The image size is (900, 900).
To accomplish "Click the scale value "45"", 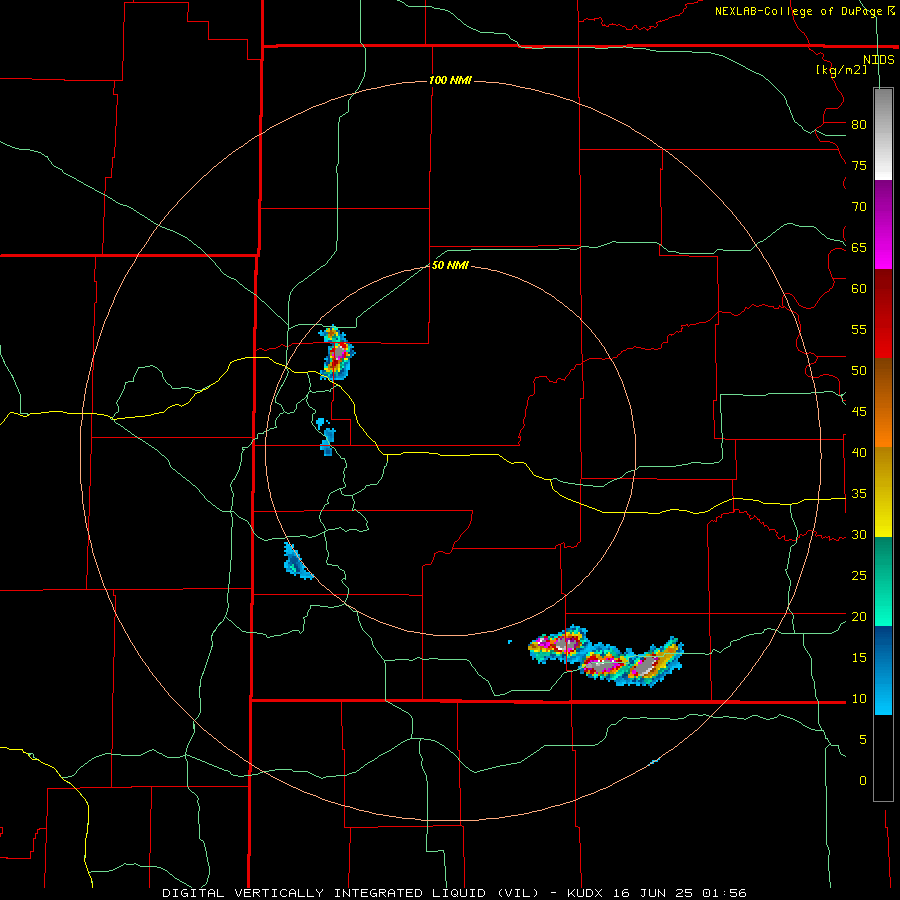I will point(859,412).
